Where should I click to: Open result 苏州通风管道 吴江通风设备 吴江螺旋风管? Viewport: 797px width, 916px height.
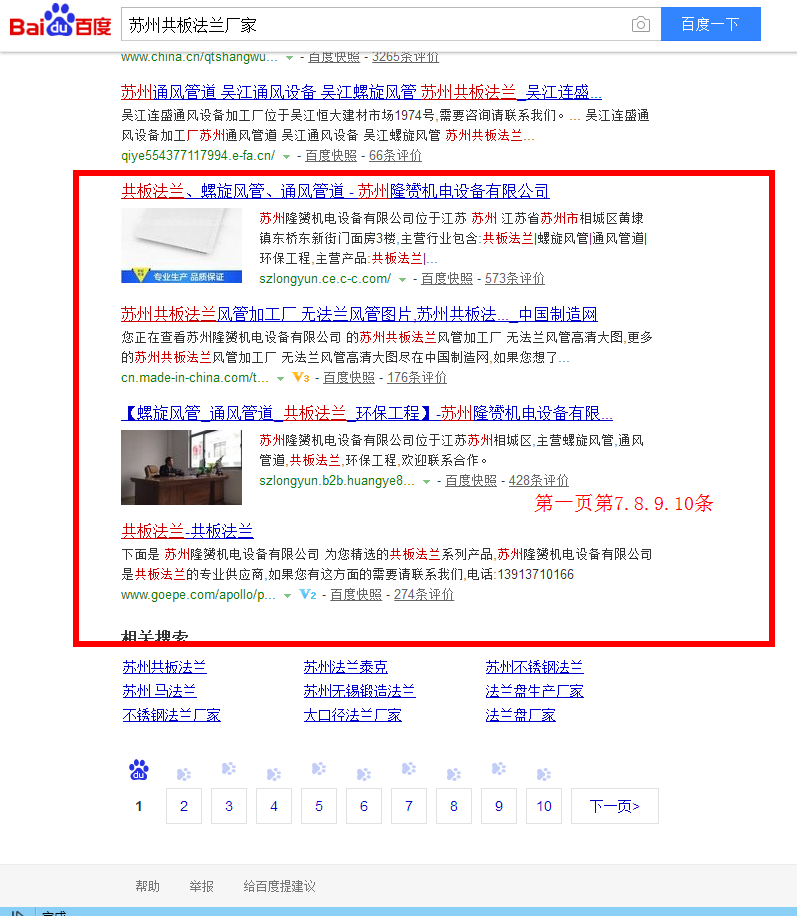pos(361,92)
